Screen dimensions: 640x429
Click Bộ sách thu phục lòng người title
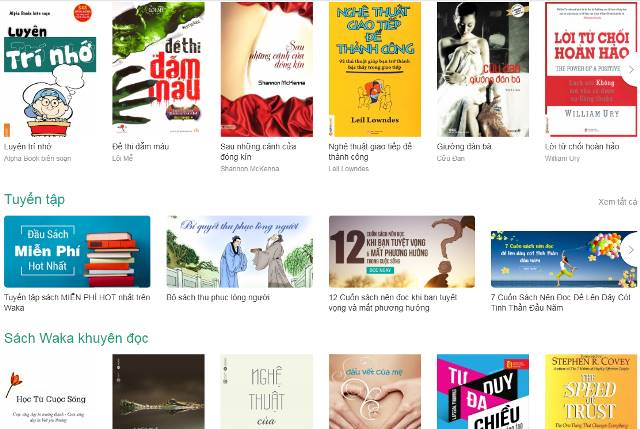pos(218,297)
